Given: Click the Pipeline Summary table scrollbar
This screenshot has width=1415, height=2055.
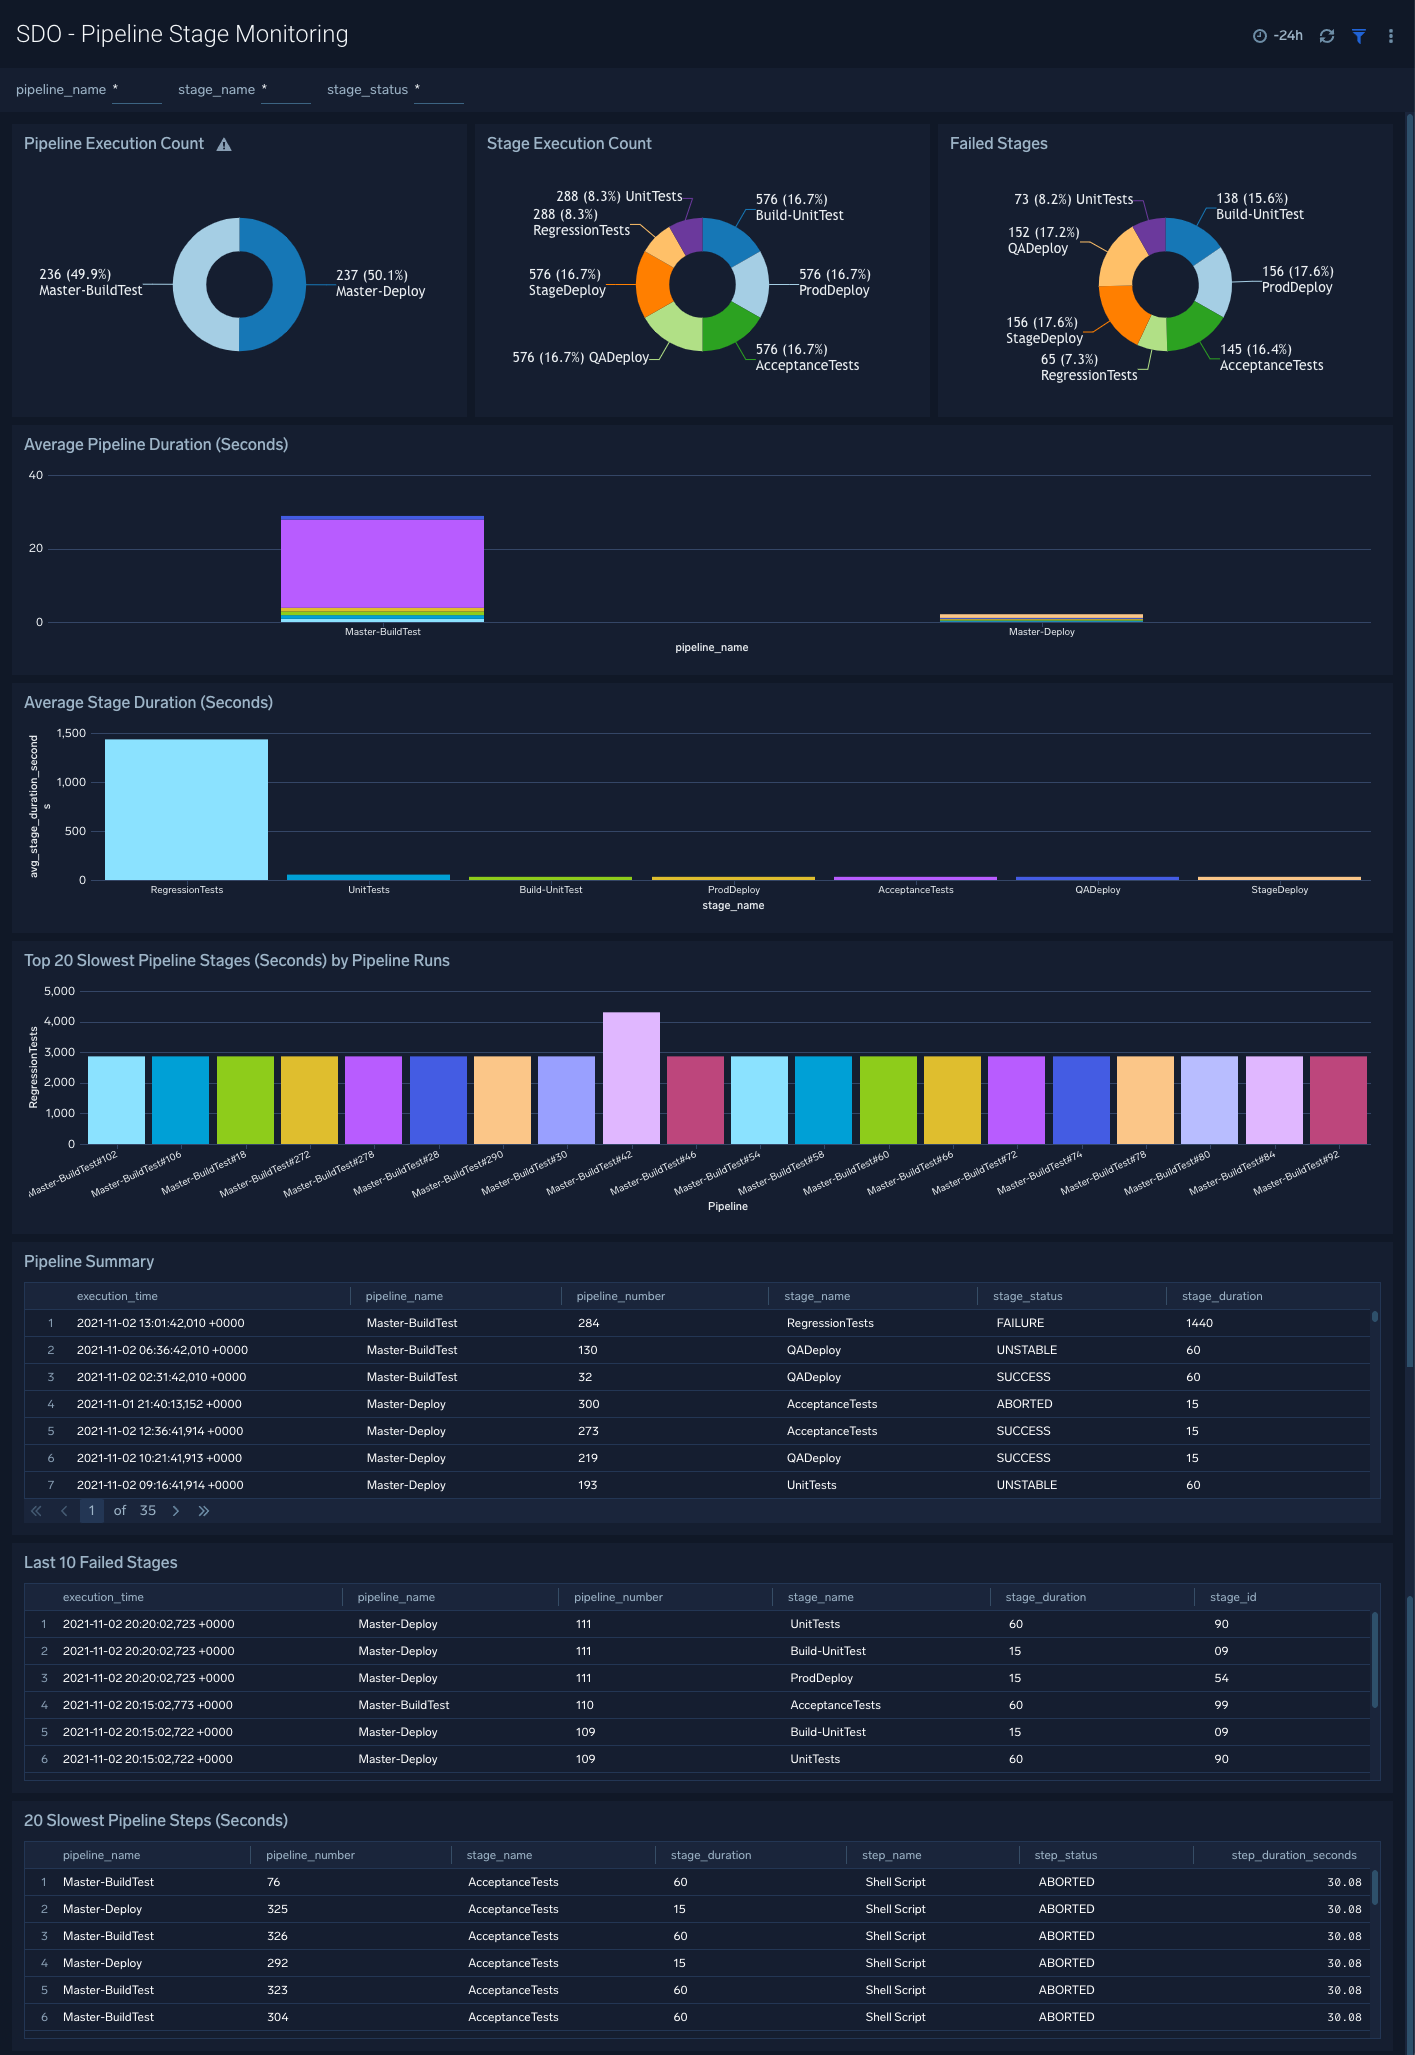Looking at the screenshot, I should coord(1375,1317).
